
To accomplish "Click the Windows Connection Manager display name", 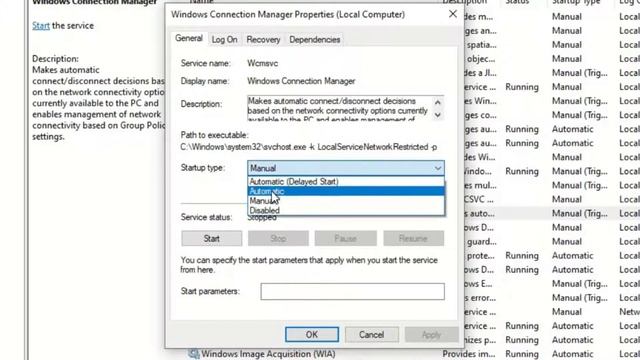I will (x=301, y=81).
